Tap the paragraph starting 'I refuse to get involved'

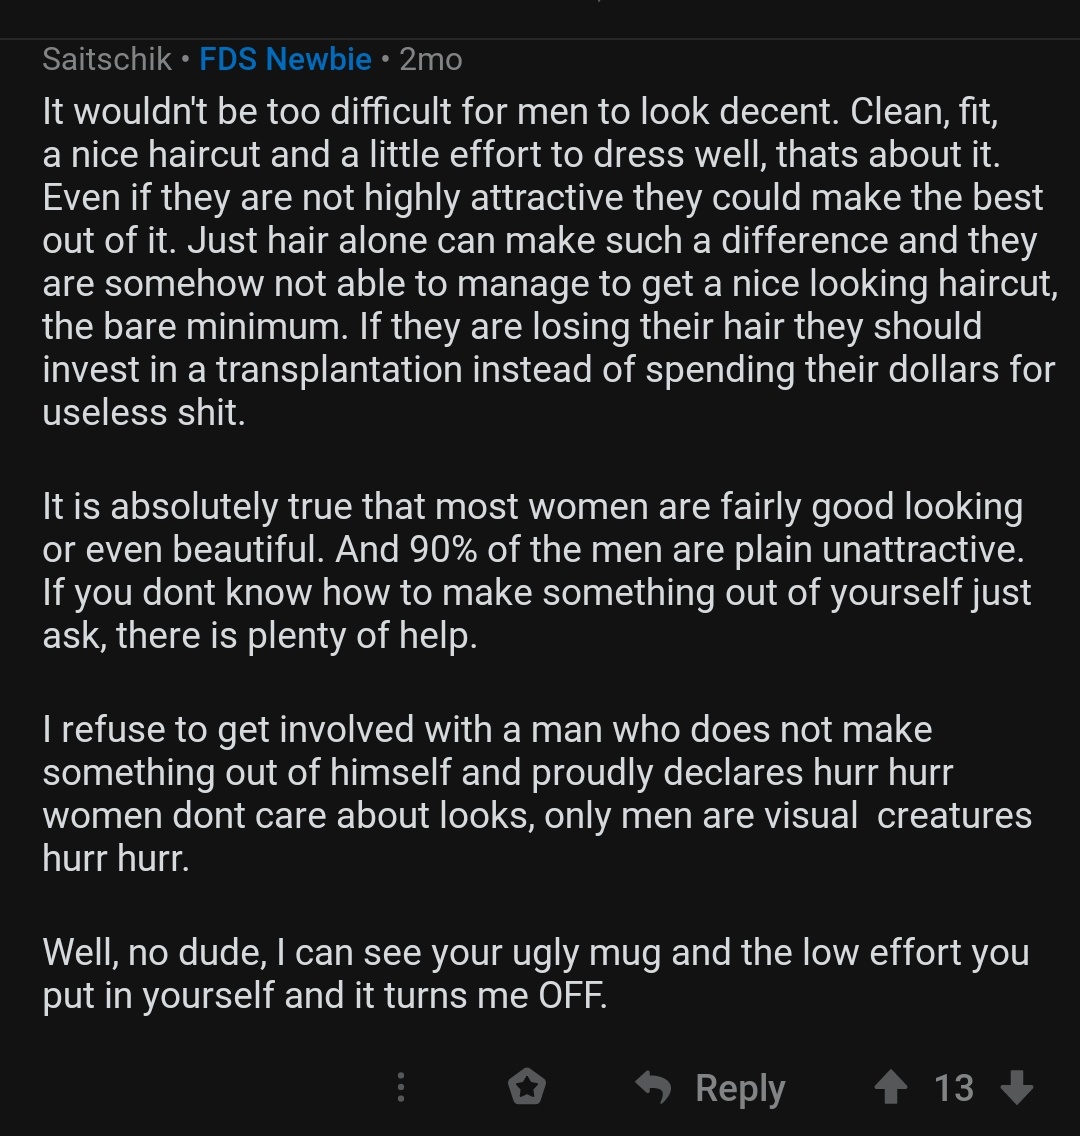click(x=537, y=793)
